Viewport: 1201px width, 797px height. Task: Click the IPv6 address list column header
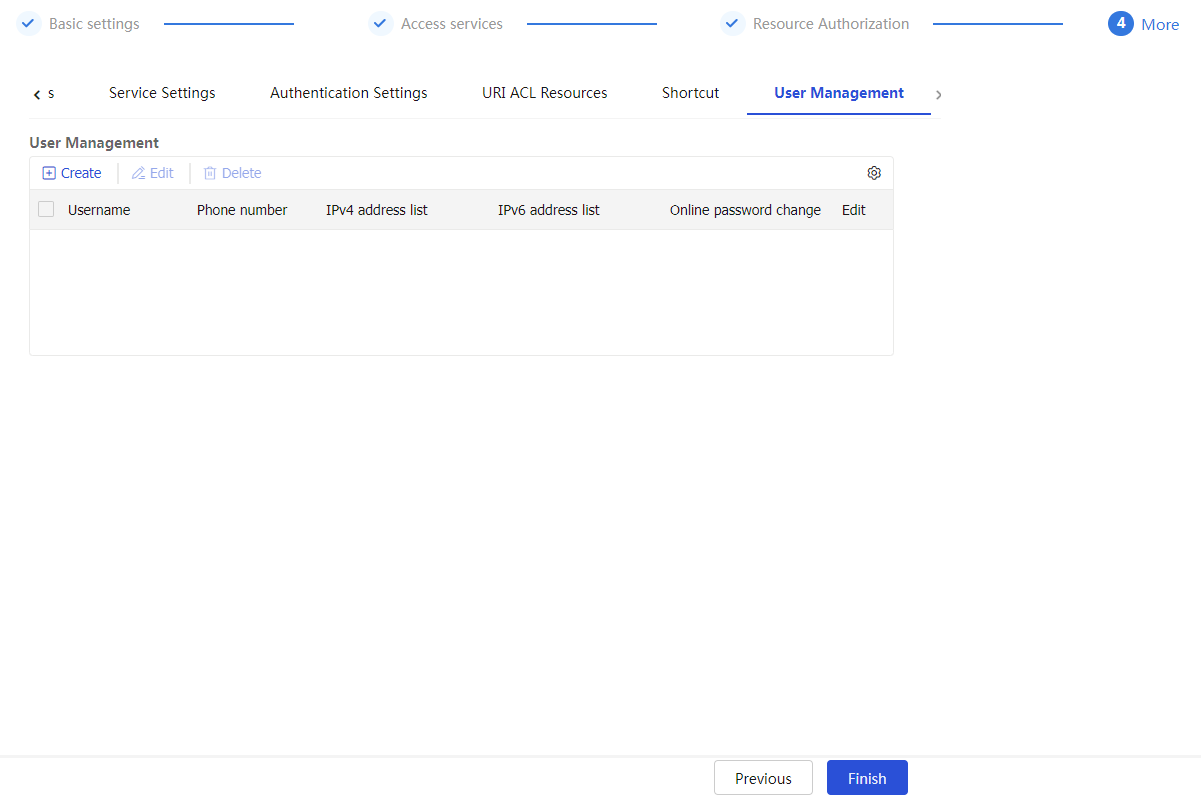[549, 210]
